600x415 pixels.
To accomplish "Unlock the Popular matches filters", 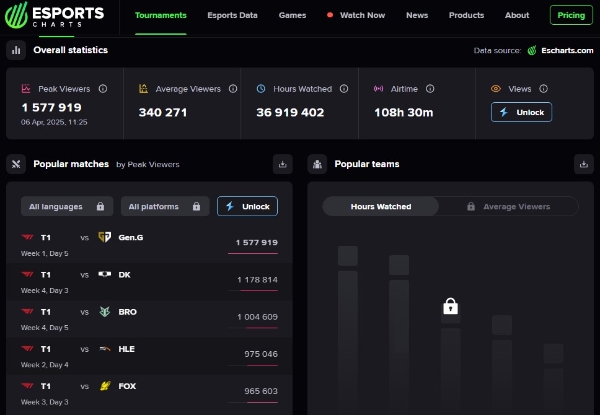I will (x=248, y=206).
